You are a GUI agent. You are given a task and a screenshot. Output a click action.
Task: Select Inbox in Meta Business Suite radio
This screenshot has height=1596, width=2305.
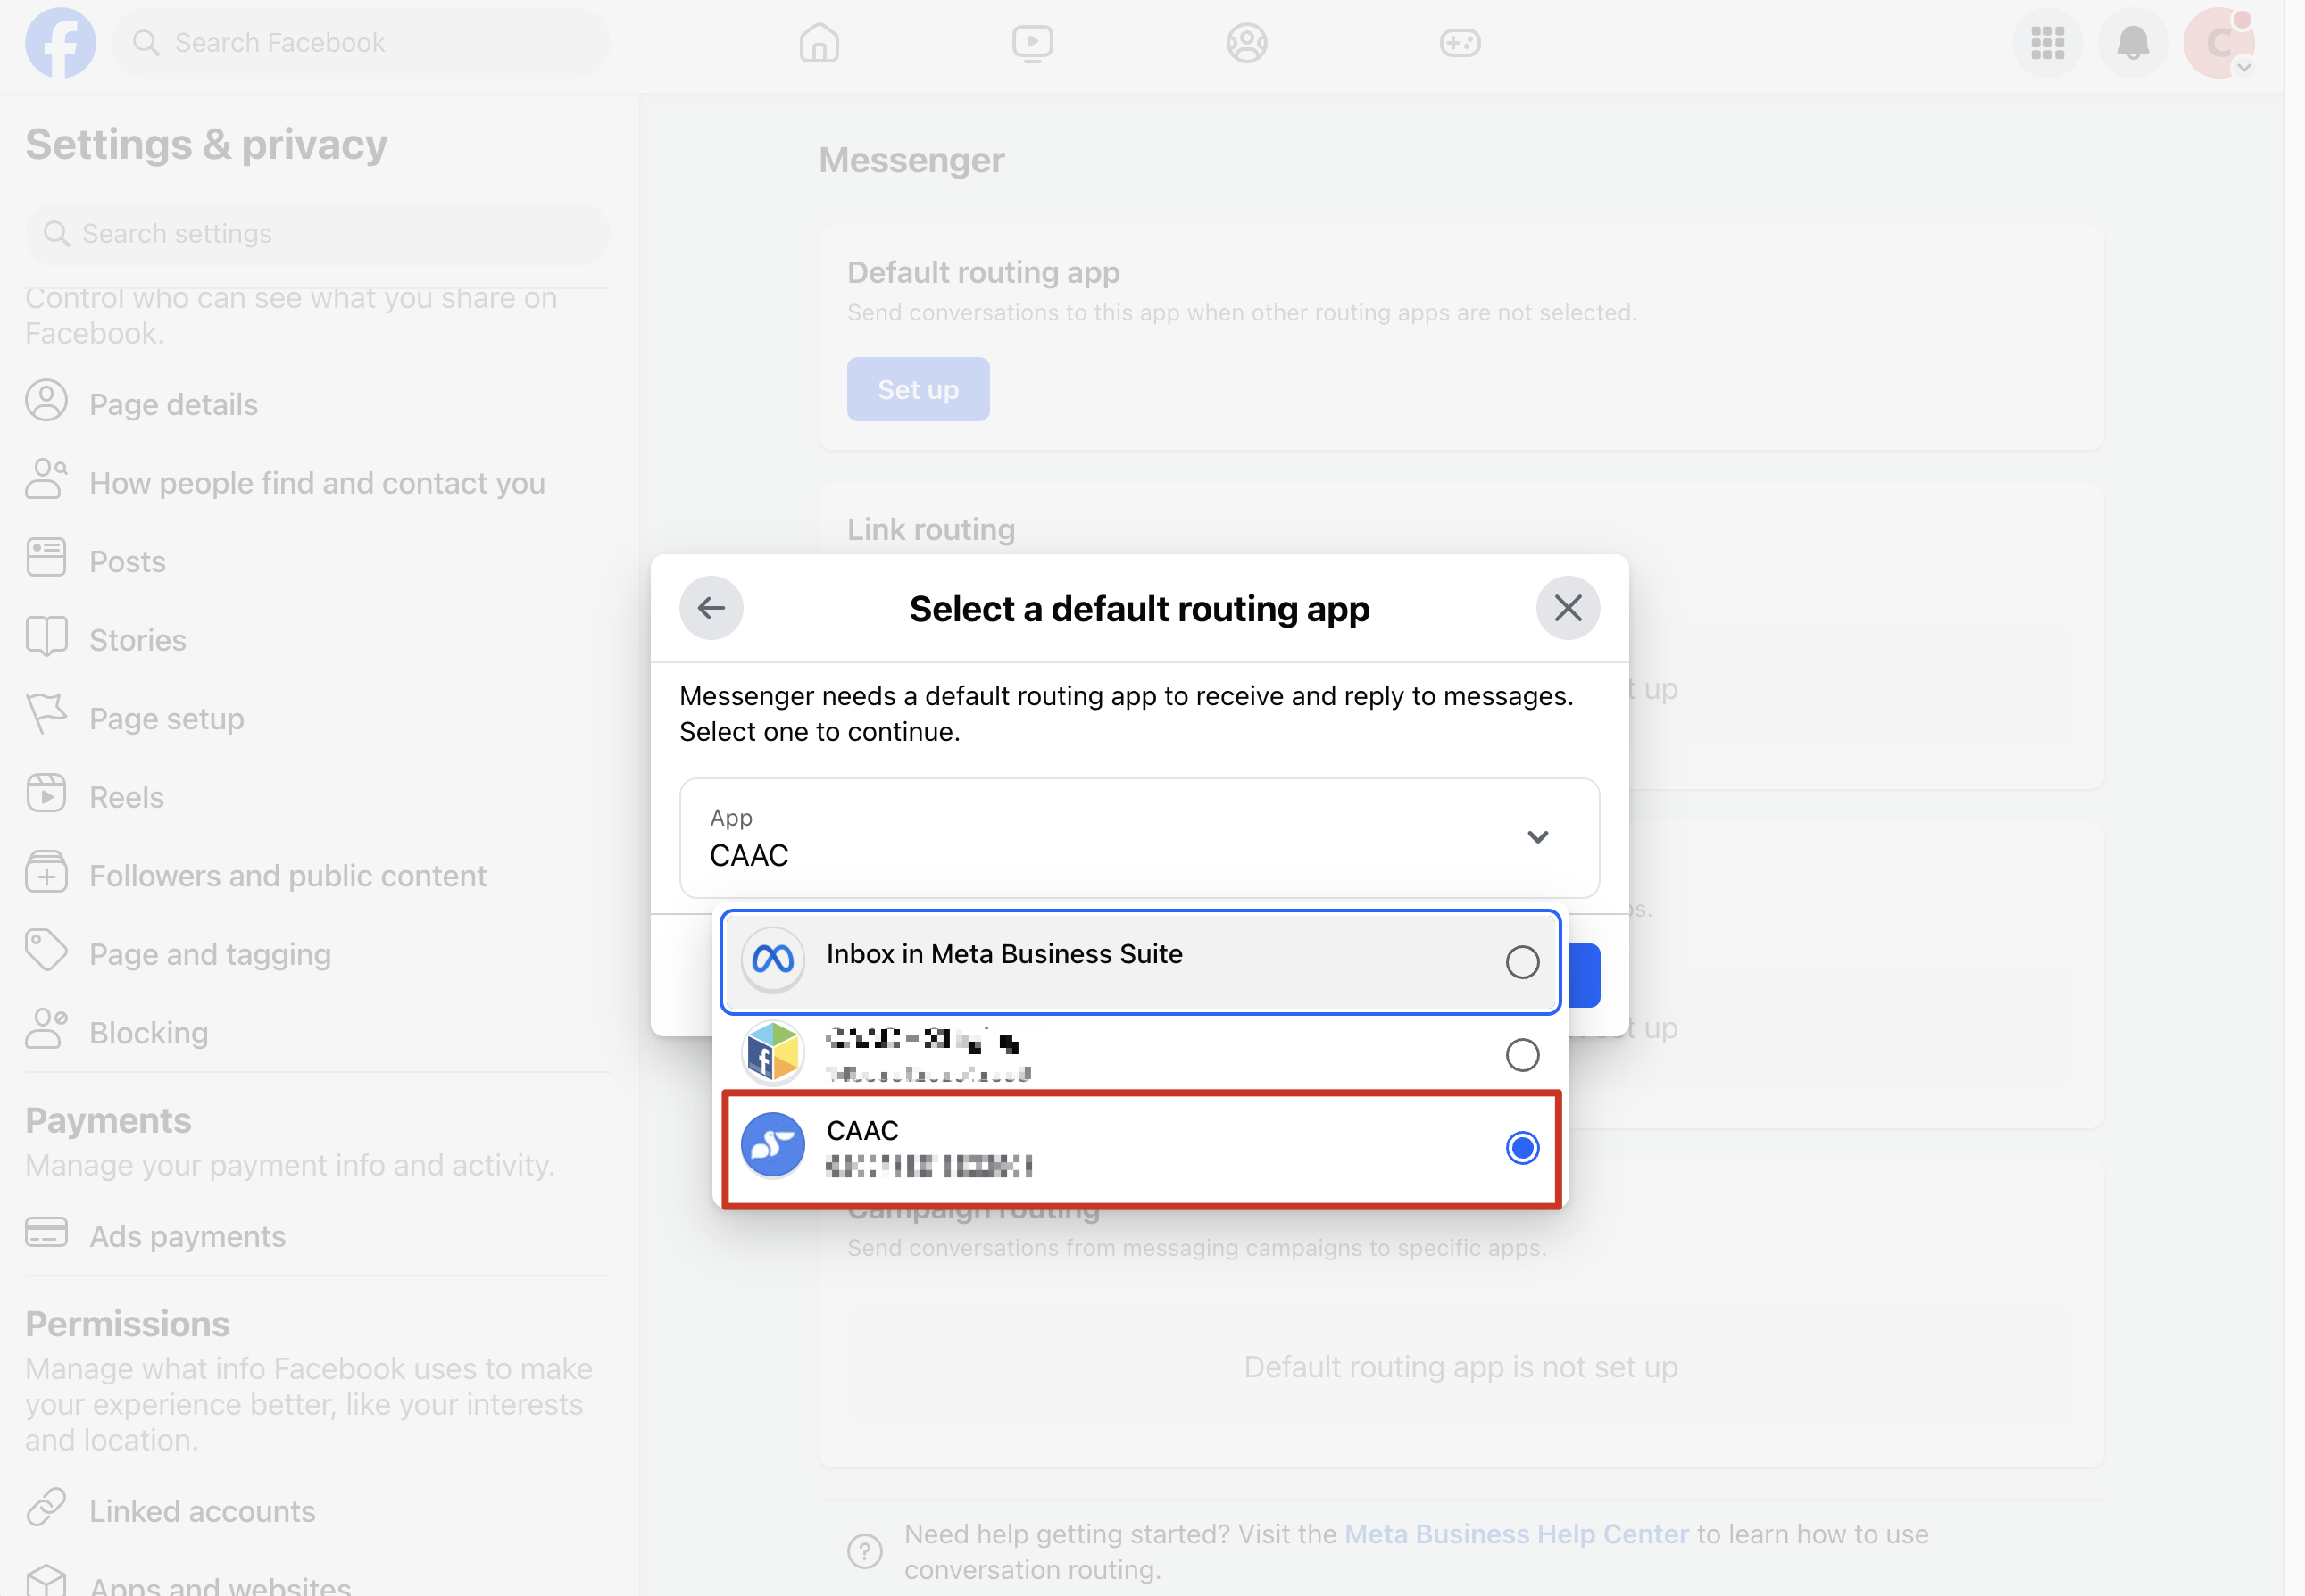coord(1522,962)
